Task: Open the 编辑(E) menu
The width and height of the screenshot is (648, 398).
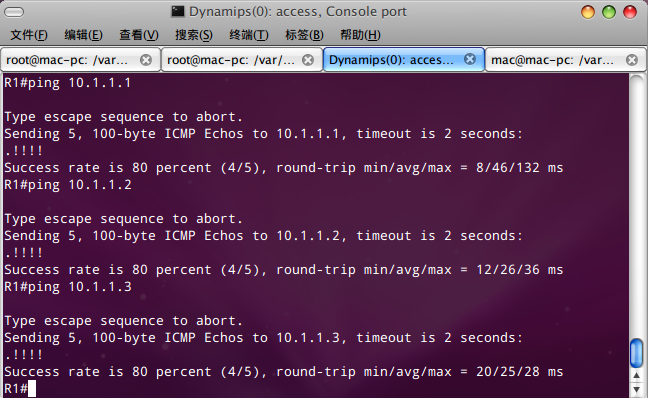Action: 83,35
